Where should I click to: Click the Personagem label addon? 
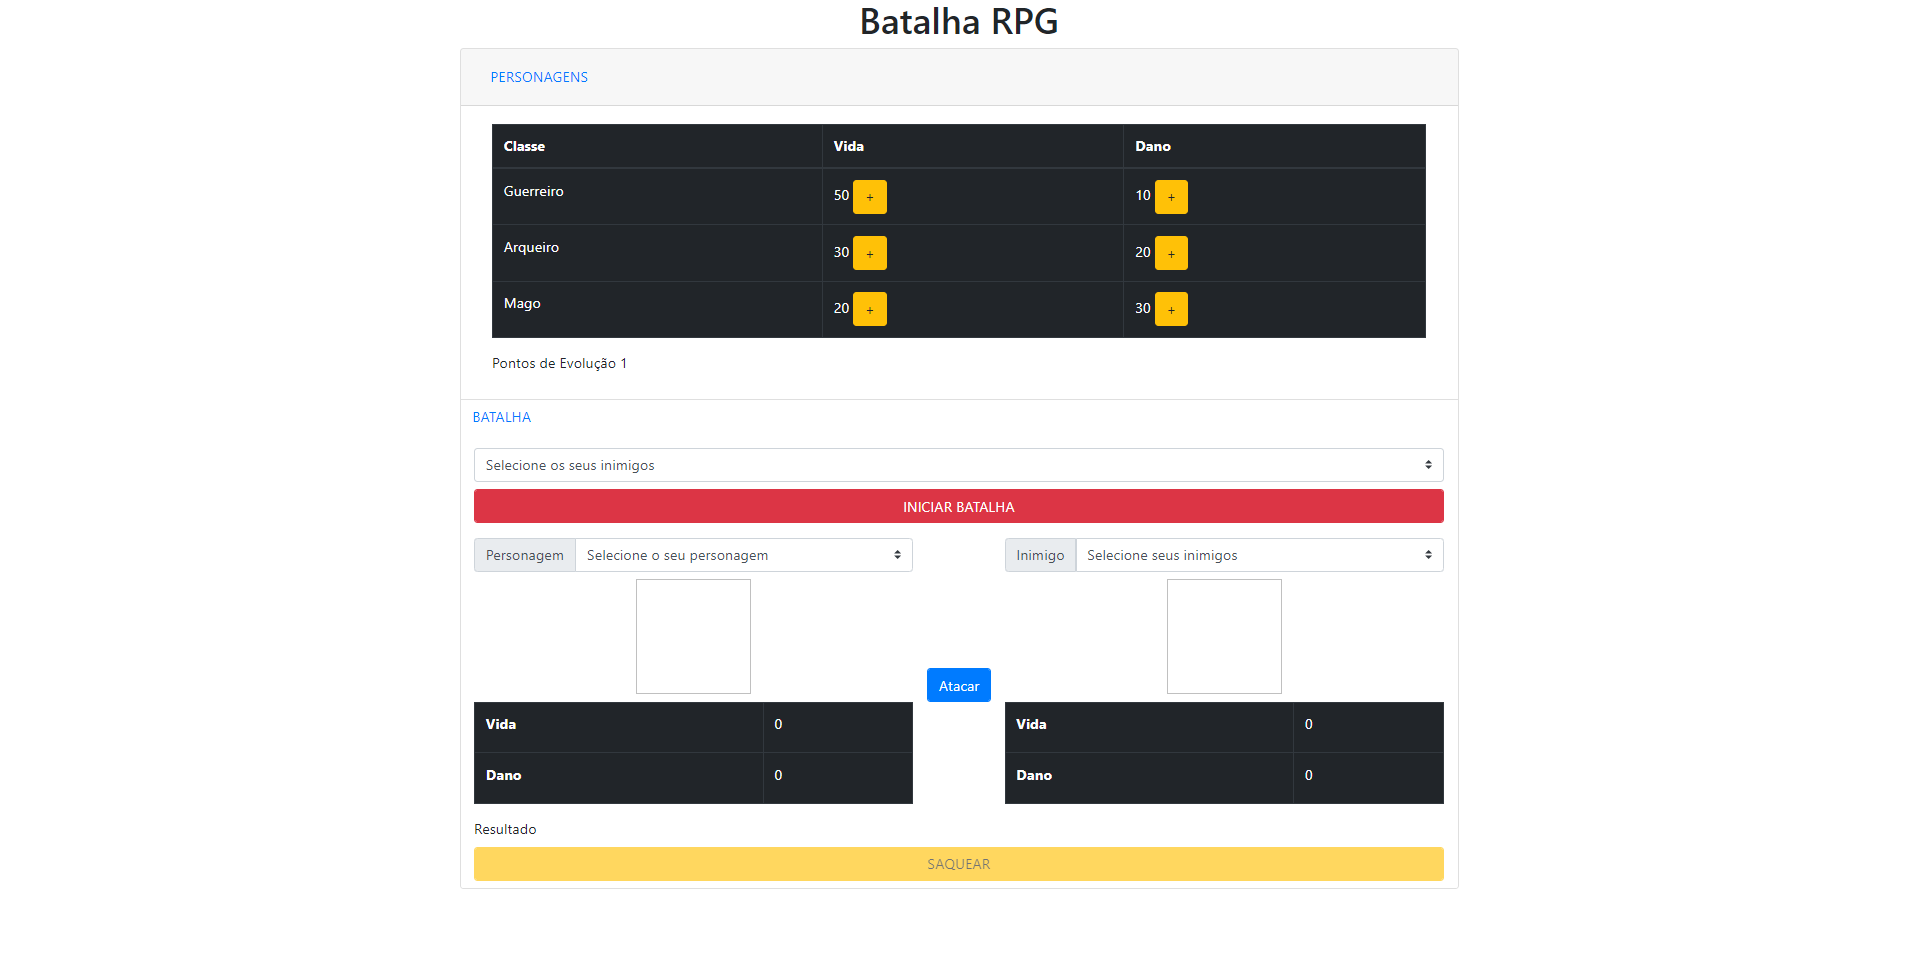click(525, 555)
